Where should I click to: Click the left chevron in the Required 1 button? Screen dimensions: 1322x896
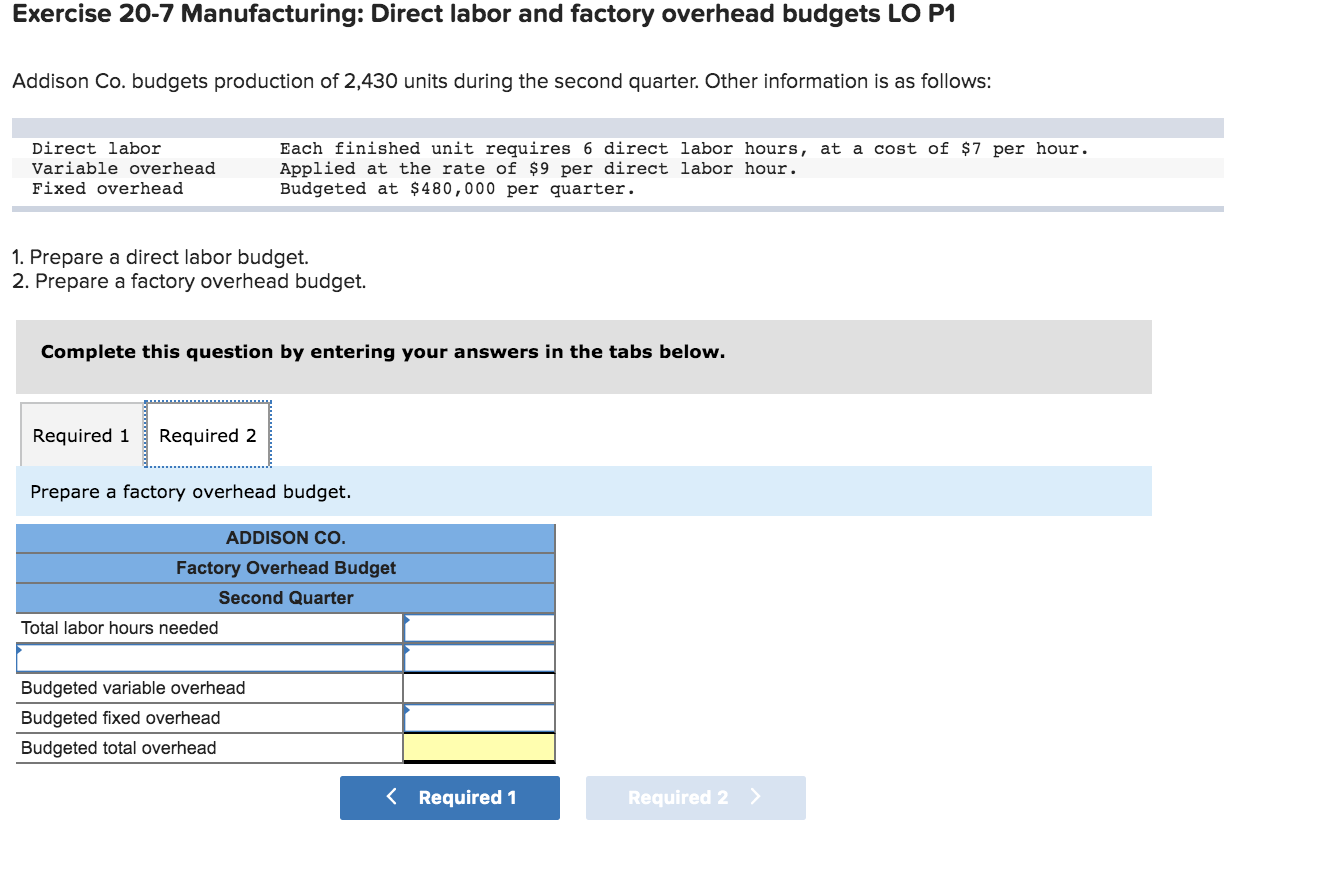[392, 797]
